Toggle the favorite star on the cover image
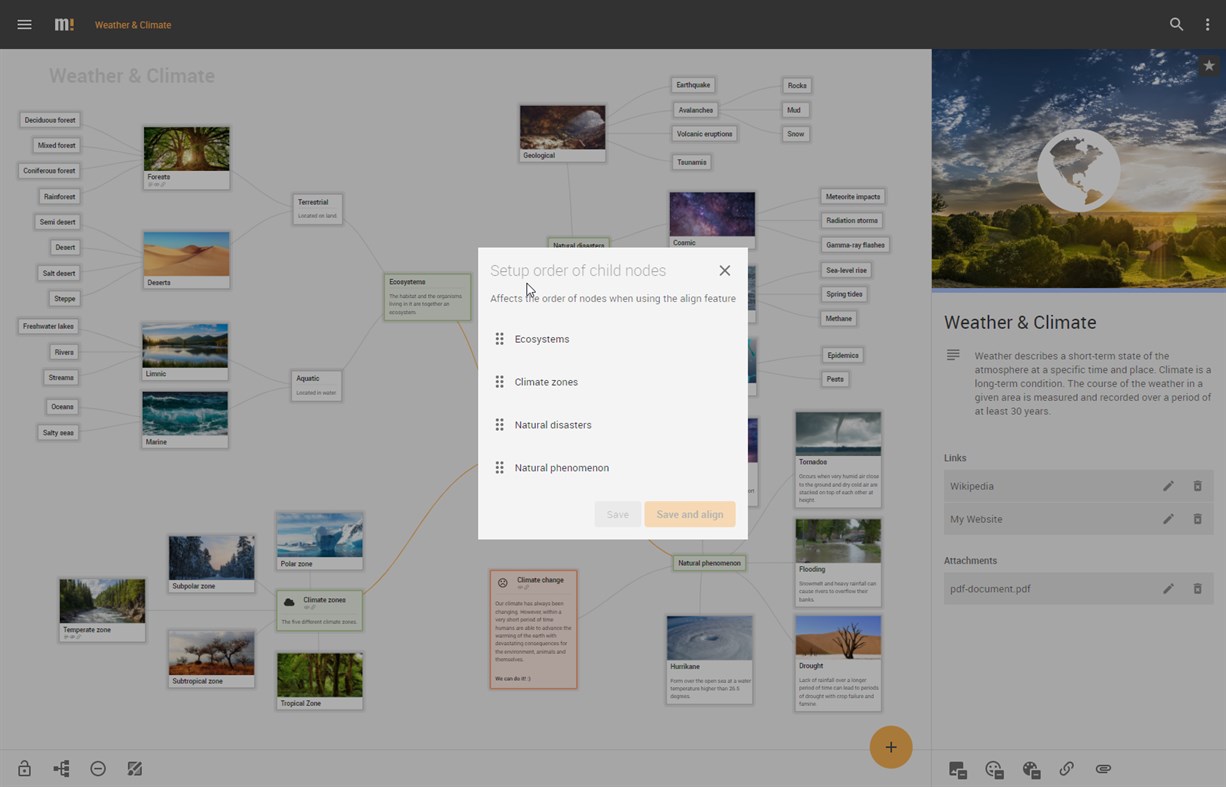Viewport: 1226px width, 787px height. pyautogui.click(x=1209, y=65)
